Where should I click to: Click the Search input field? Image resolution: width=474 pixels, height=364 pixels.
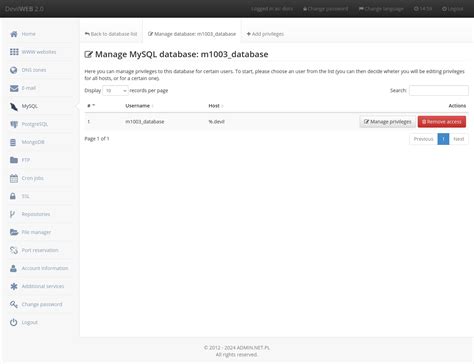(439, 90)
